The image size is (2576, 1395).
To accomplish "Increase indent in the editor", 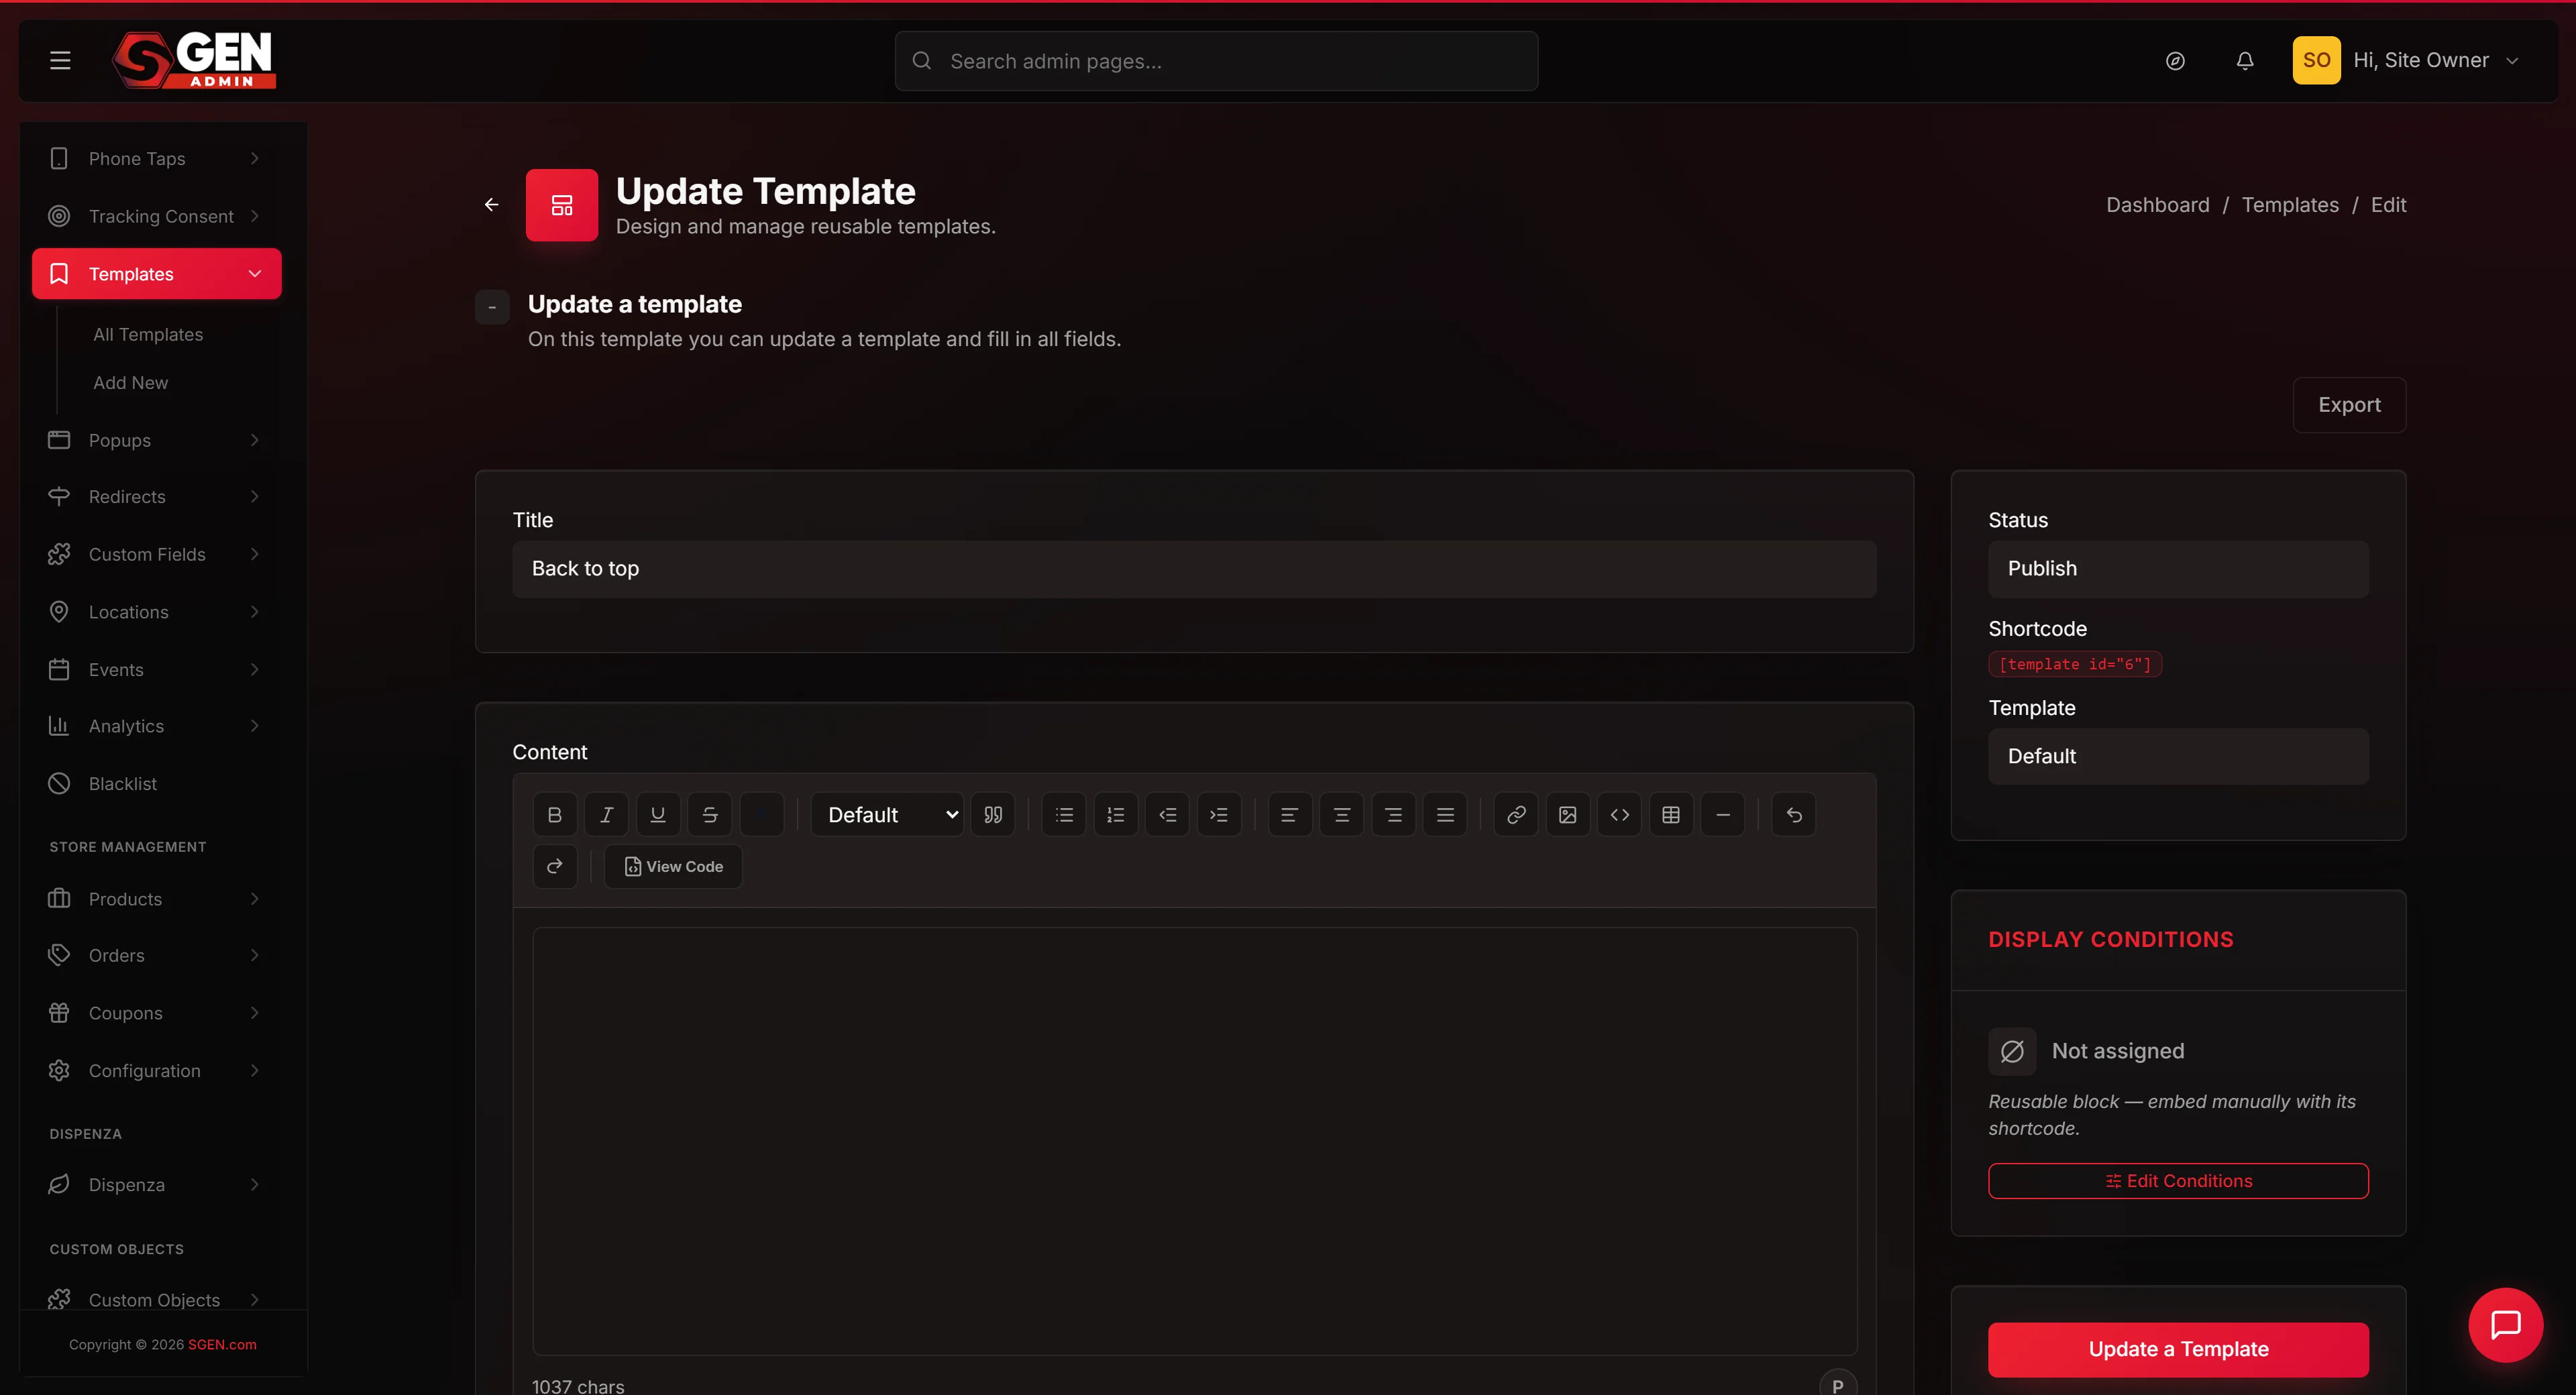I will click(1219, 815).
